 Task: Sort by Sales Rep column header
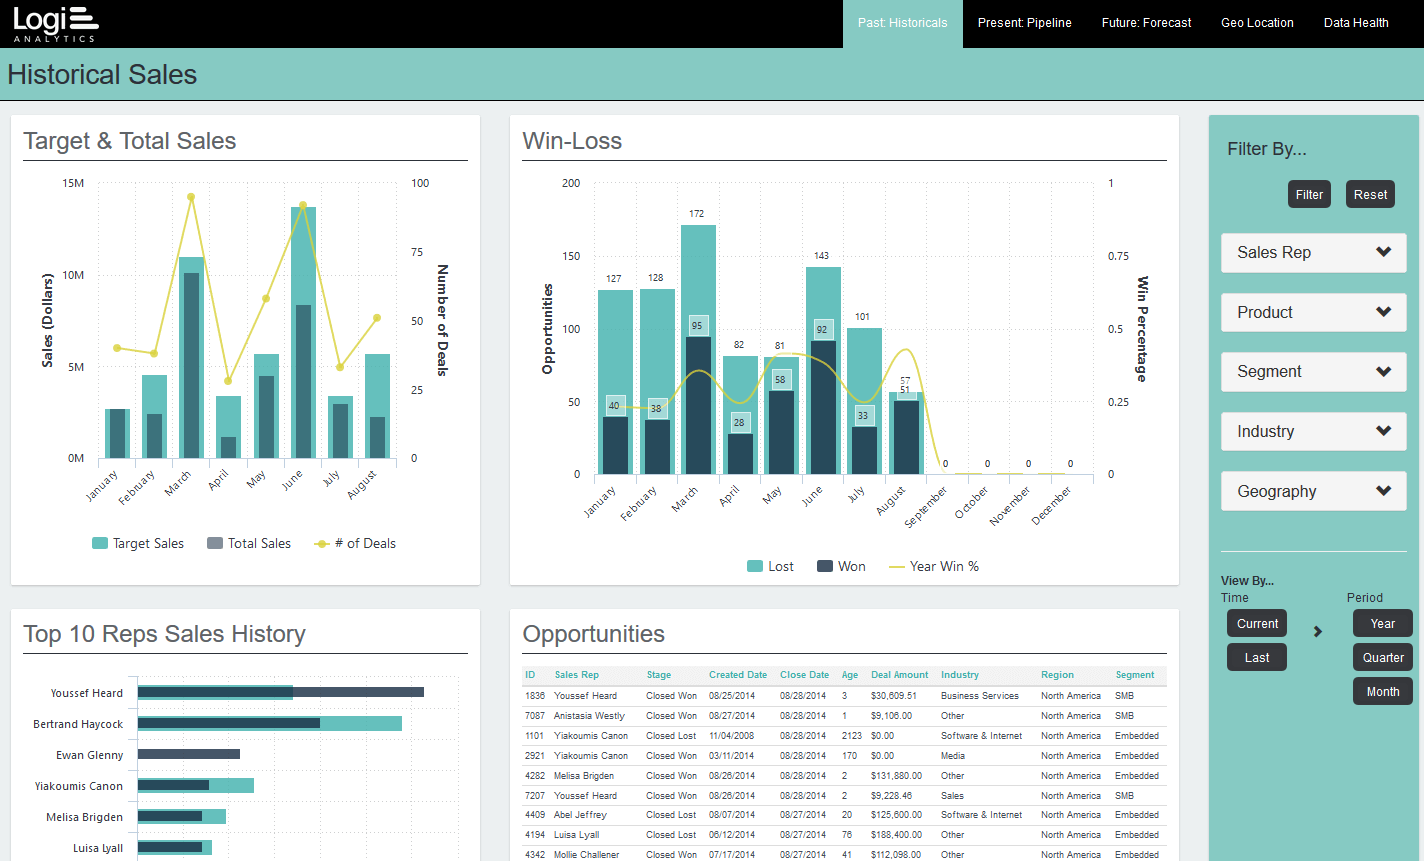pyautogui.click(x=577, y=675)
